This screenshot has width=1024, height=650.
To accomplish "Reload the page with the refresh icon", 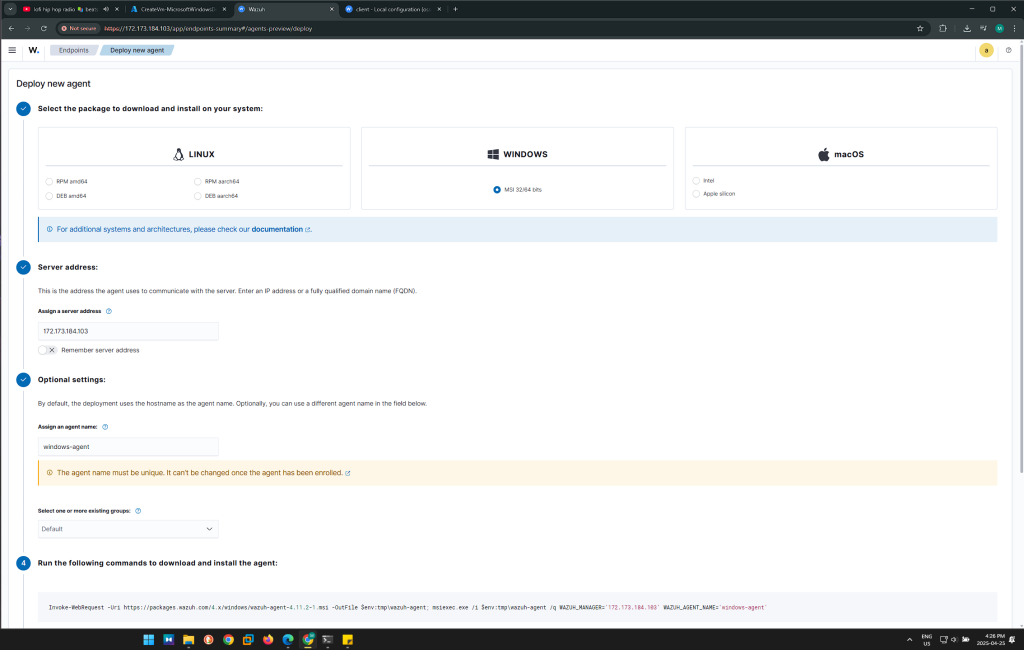I will coord(44,29).
